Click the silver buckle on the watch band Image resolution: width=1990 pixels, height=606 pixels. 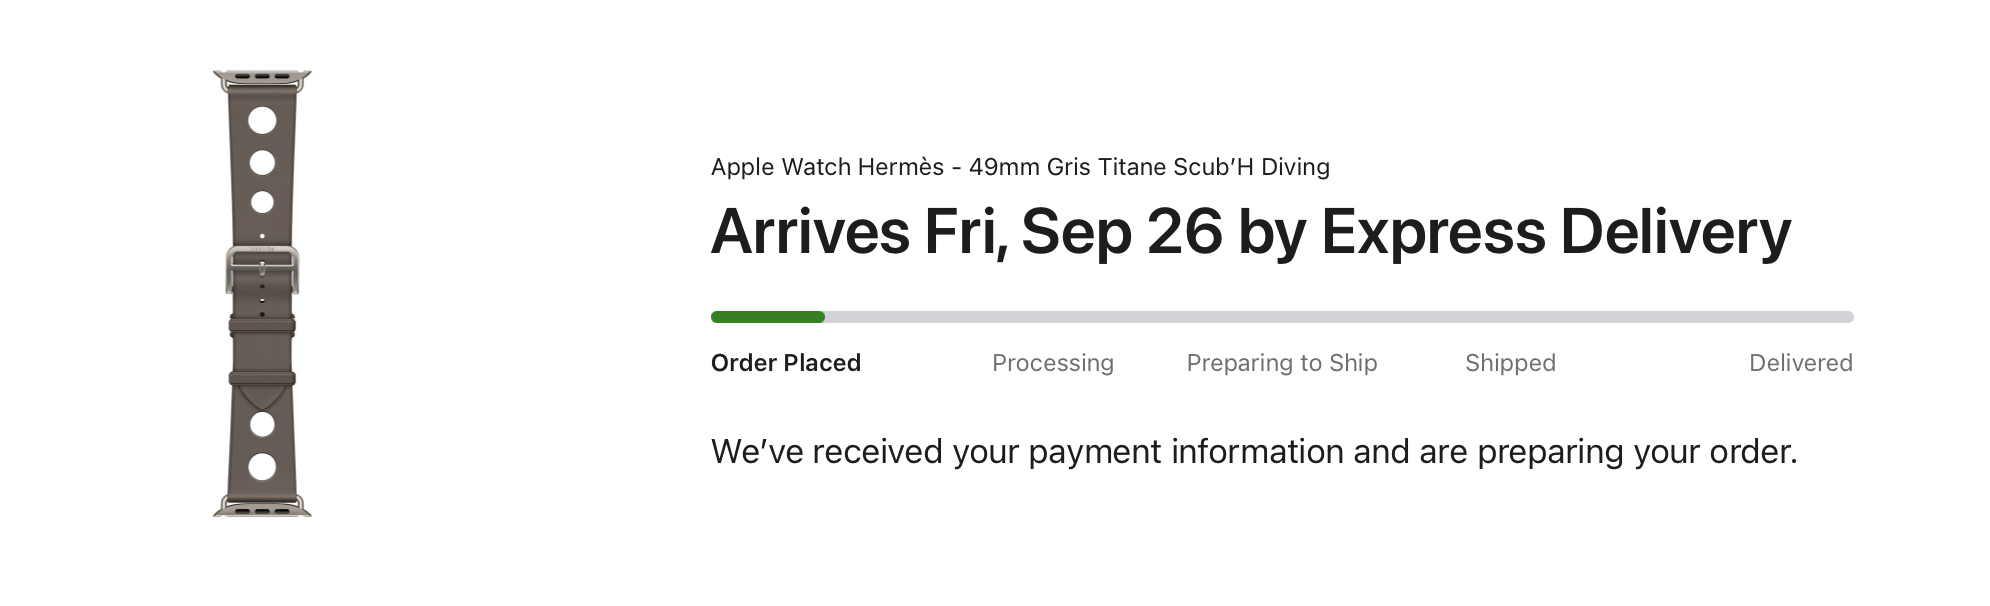click(x=262, y=268)
